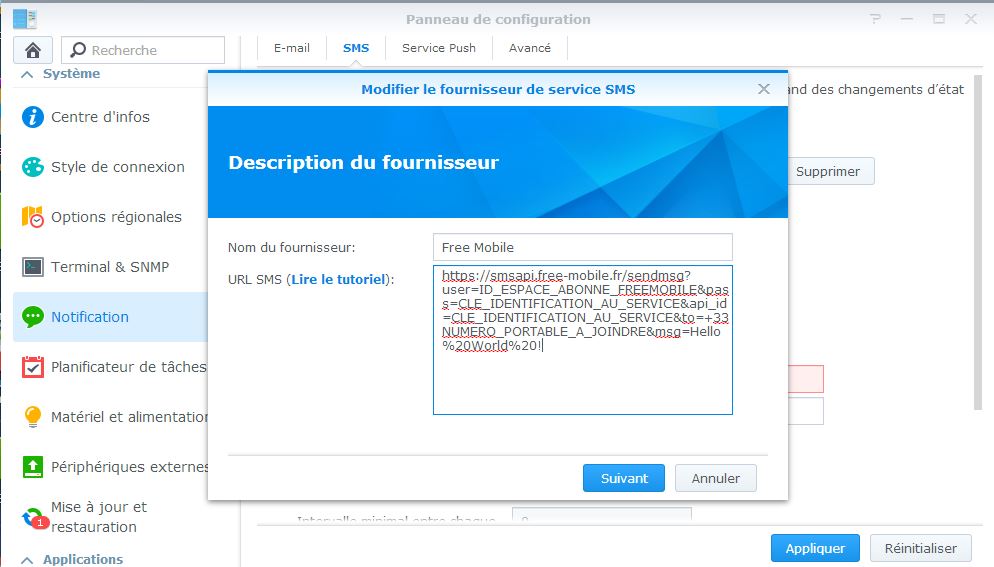This screenshot has height=567, width=994.
Task: Open the Lire le tutoriel link
Action: (x=338, y=280)
